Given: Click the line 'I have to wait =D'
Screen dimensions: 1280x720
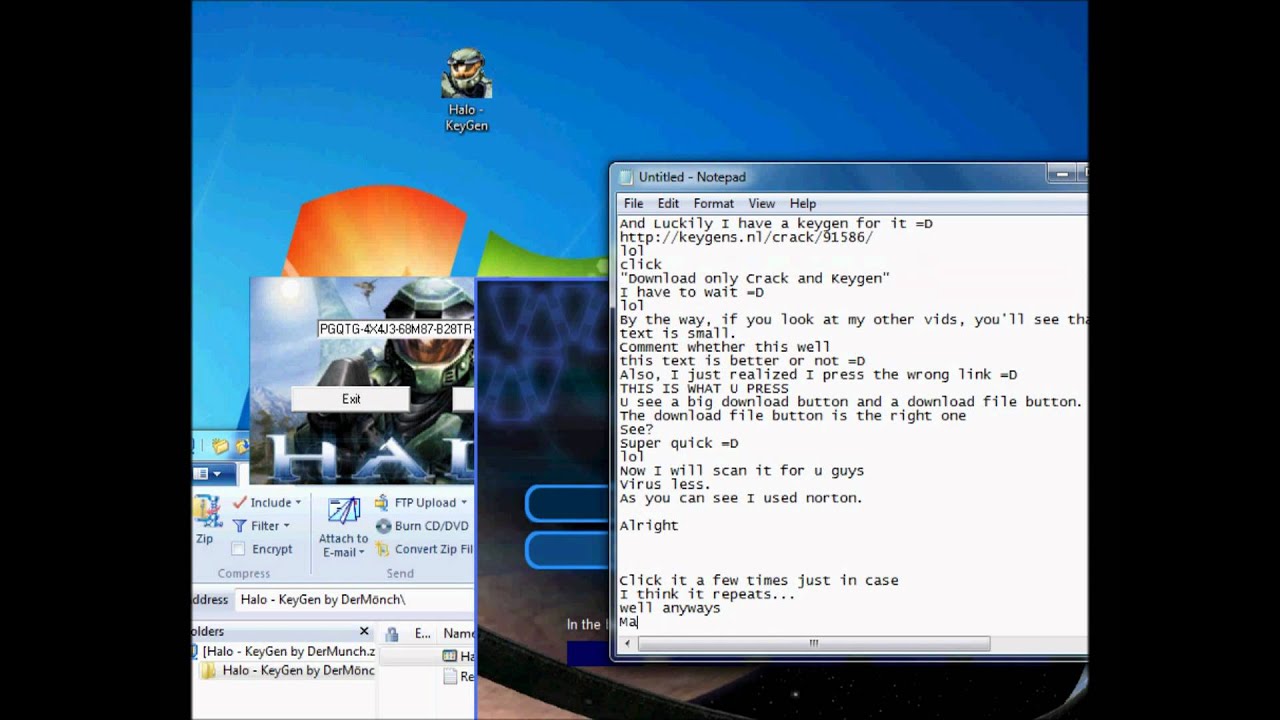Looking at the screenshot, I should tap(692, 293).
